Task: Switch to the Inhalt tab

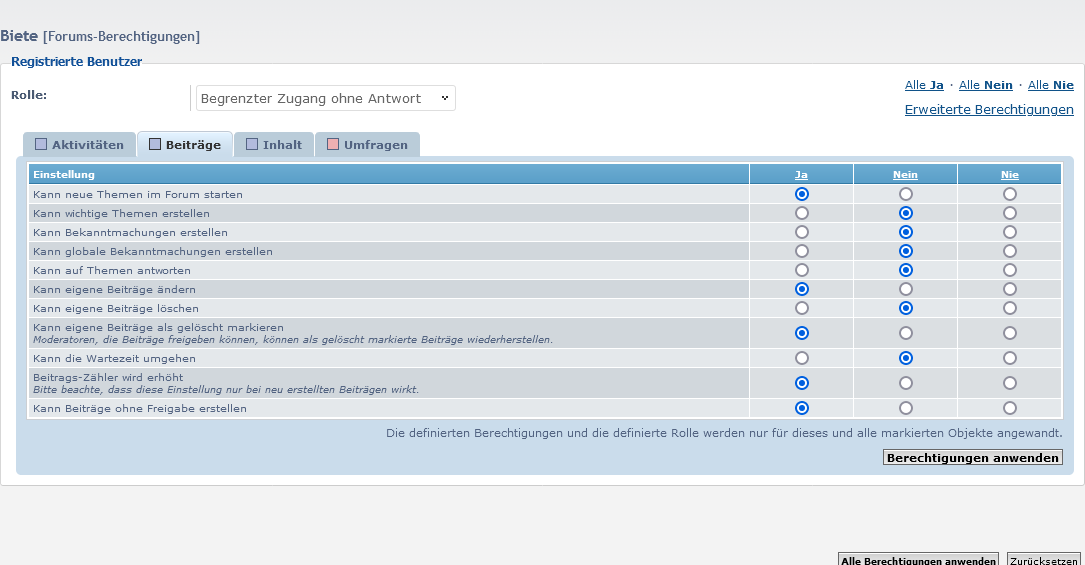Action: click(274, 145)
